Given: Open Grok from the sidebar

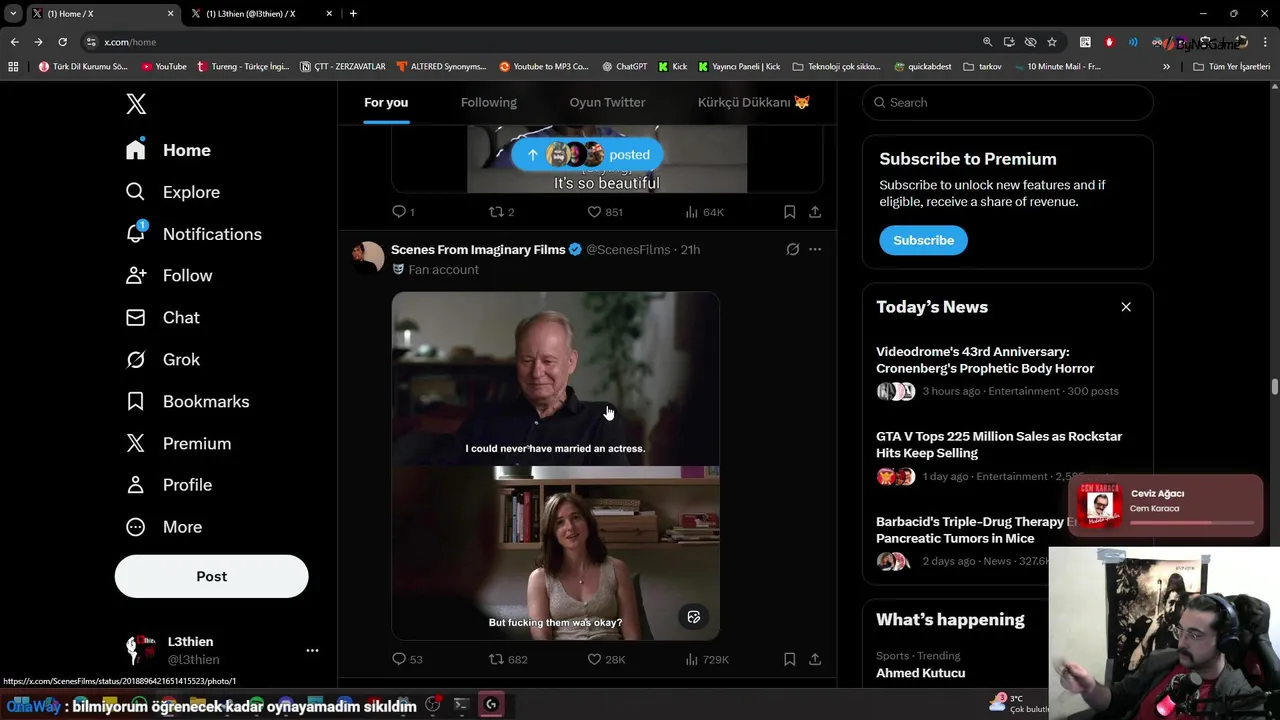Looking at the screenshot, I should pos(162,360).
